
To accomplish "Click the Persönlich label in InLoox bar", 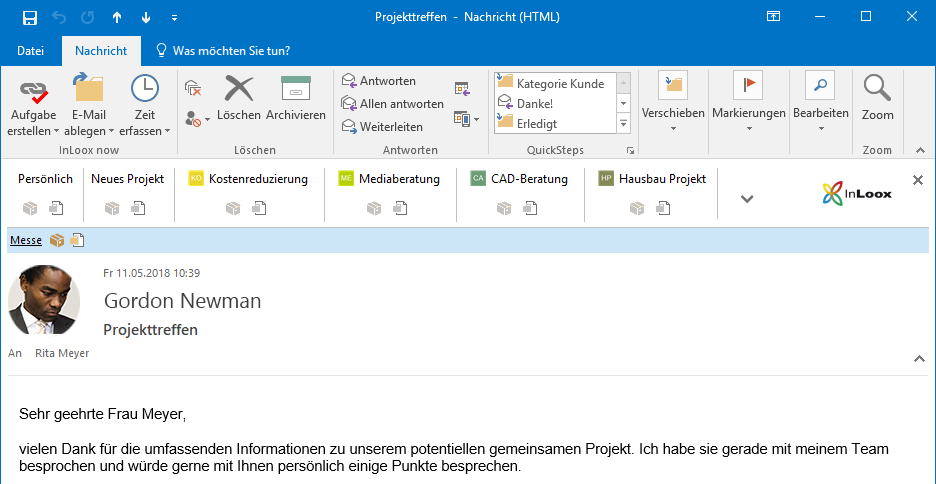I will coord(45,178).
